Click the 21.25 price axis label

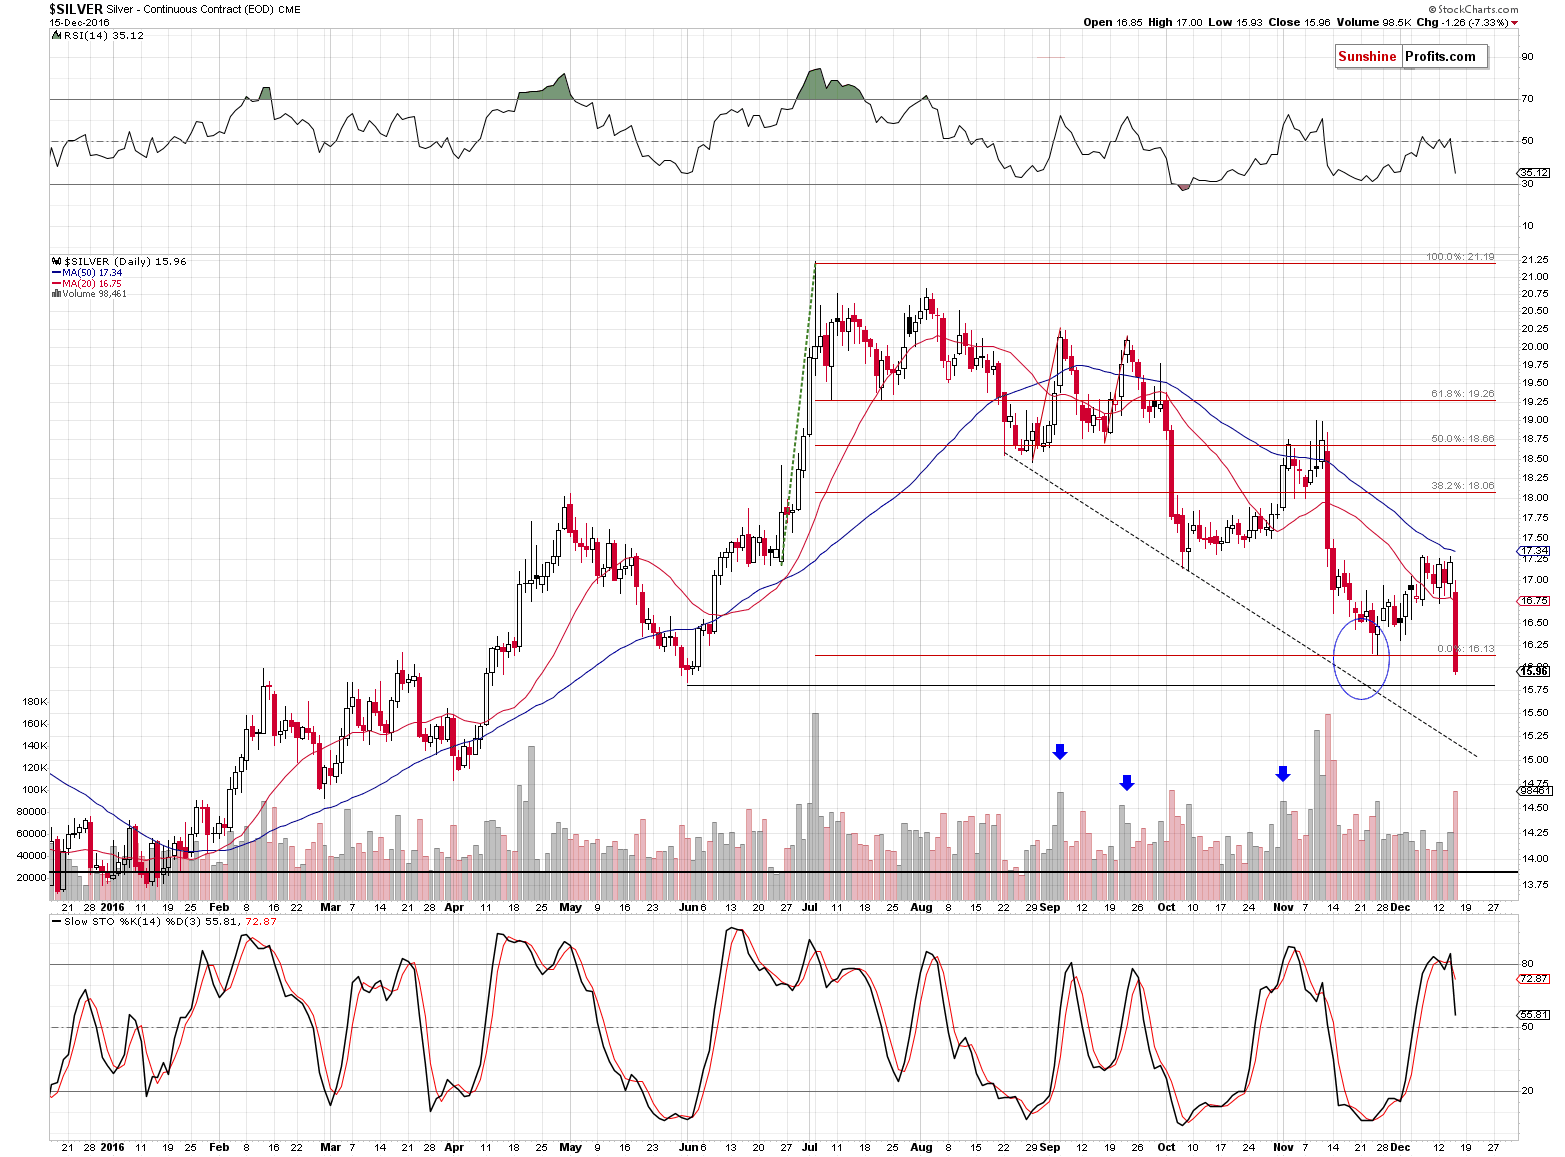[1535, 261]
